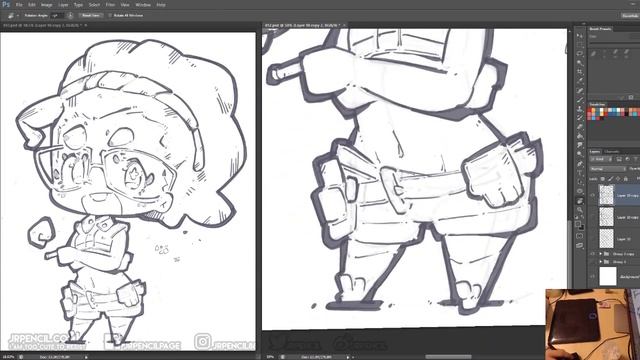The width and height of the screenshot is (640, 360).
Task: Open the Window menu
Action: [143, 5]
